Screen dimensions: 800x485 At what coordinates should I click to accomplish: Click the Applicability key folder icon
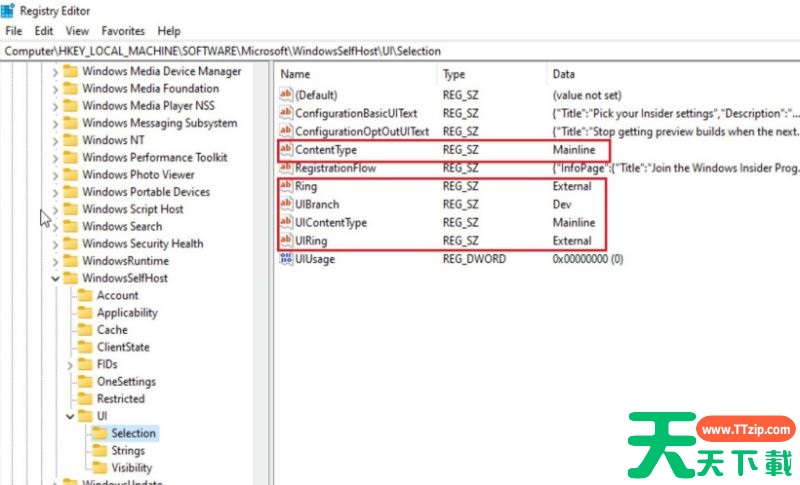tap(85, 313)
